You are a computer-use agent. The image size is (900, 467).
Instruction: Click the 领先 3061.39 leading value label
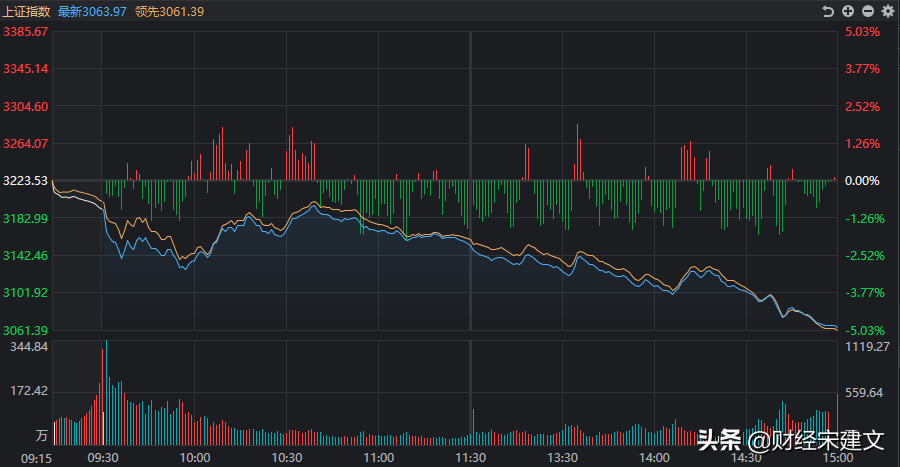tap(168, 11)
